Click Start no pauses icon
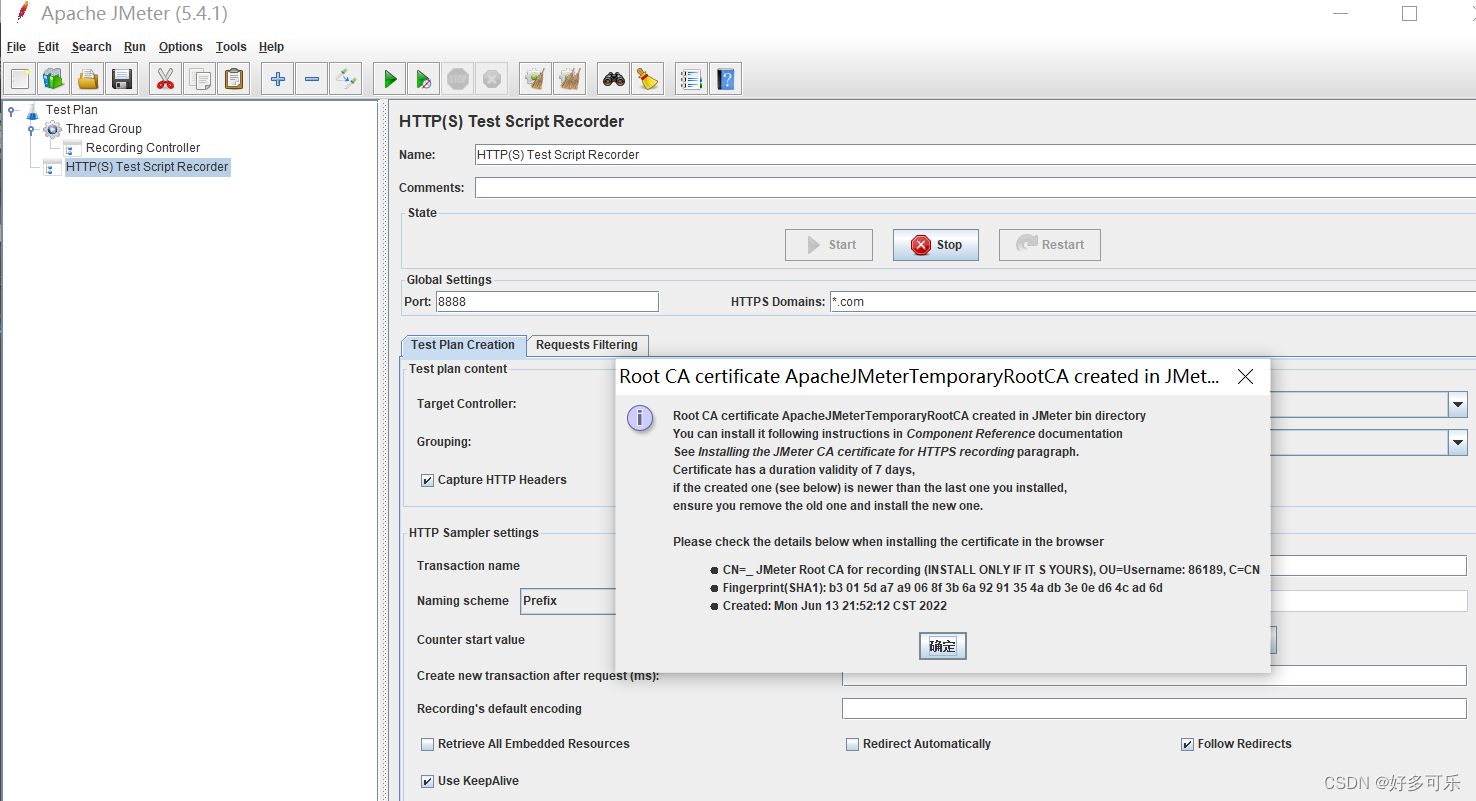This screenshot has width=1476, height=801. tap(424, 79)
